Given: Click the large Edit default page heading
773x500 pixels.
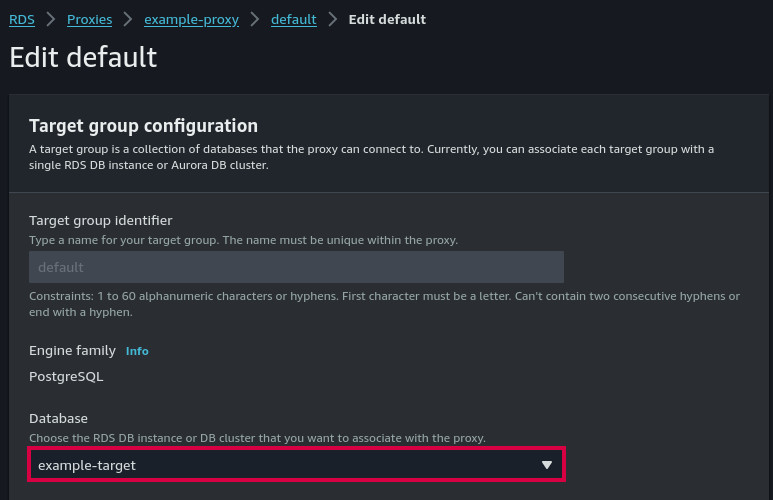Looking at the screenshot, I should click(83, 56).
